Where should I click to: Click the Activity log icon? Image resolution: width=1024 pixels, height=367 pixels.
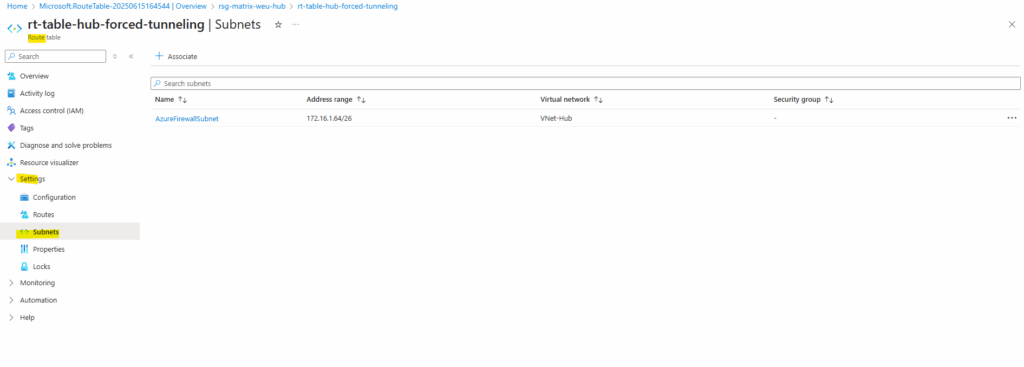click(11, 93)
